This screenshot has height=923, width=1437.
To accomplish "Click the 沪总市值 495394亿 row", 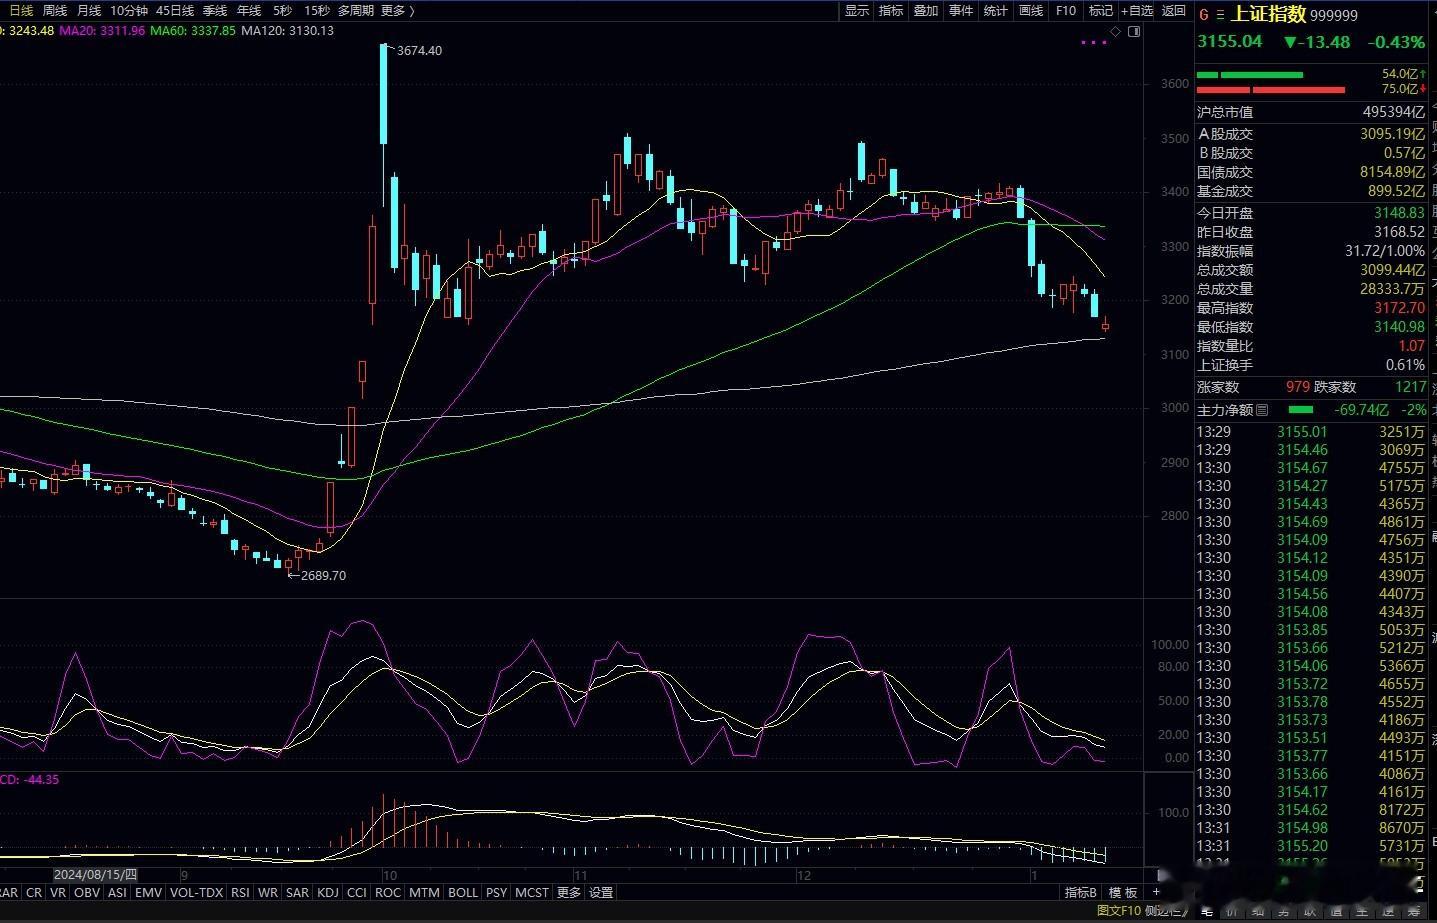I will (1311, 112).
